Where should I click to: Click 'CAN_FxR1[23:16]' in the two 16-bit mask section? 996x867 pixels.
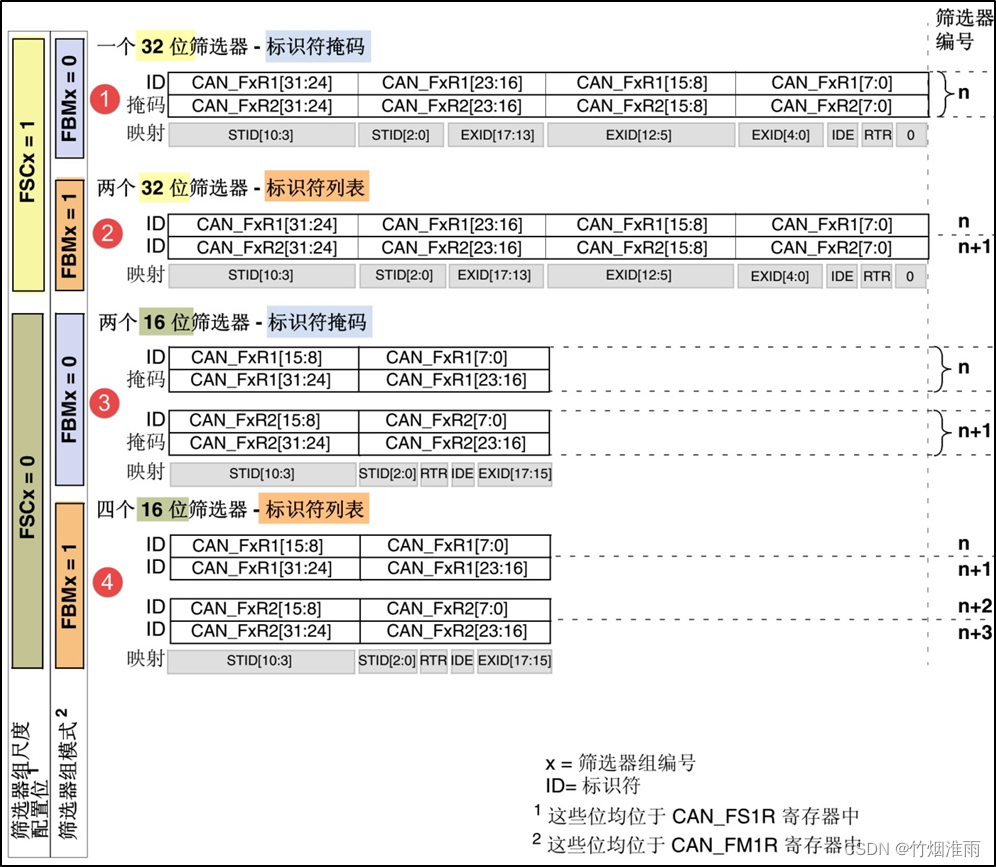[x=456, y=380]
